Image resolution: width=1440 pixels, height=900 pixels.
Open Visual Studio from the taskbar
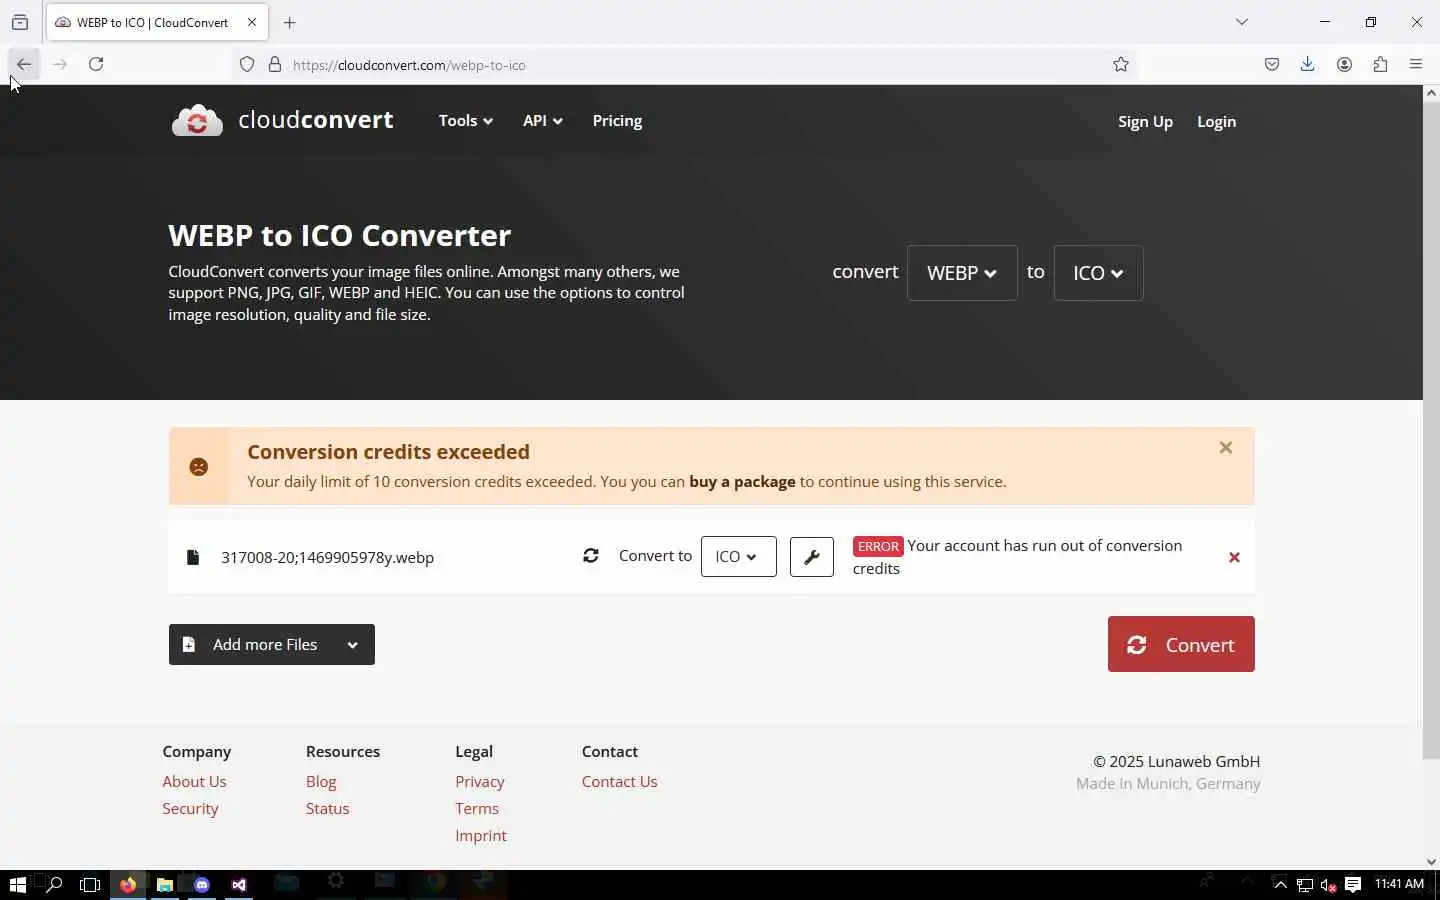click(239, 885)
